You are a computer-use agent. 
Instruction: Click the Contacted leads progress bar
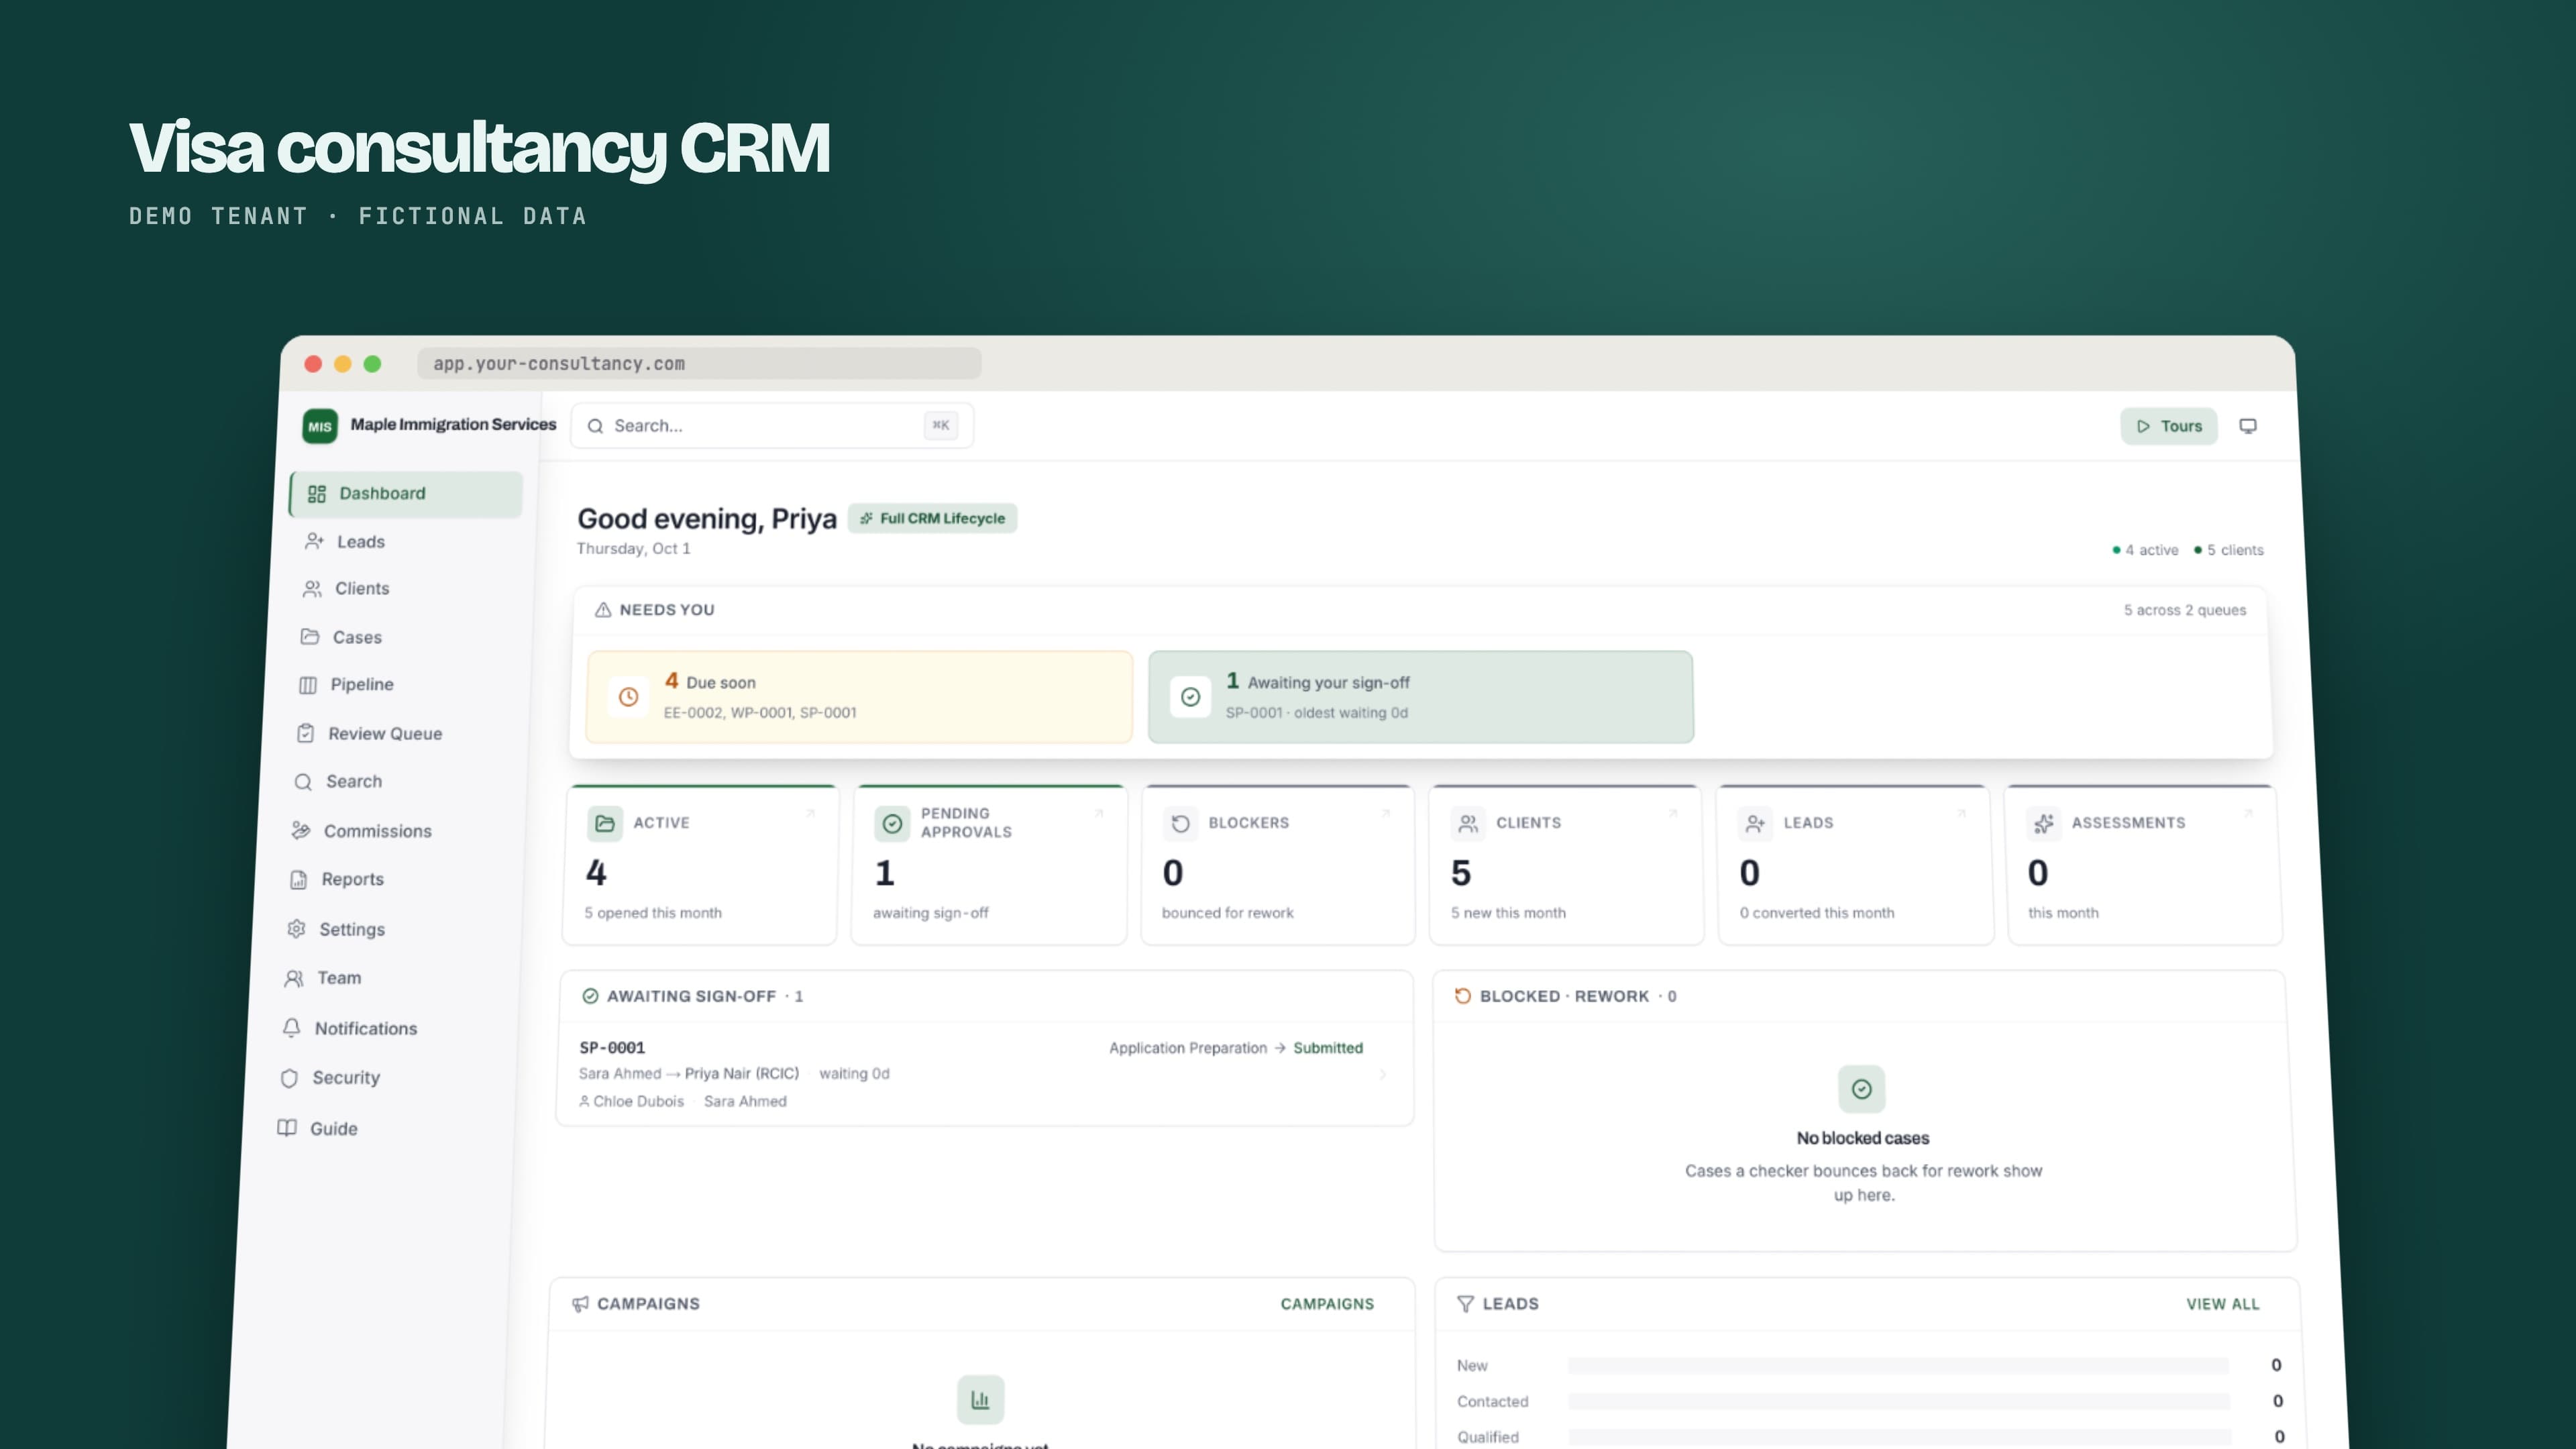coord(1899,1402)
